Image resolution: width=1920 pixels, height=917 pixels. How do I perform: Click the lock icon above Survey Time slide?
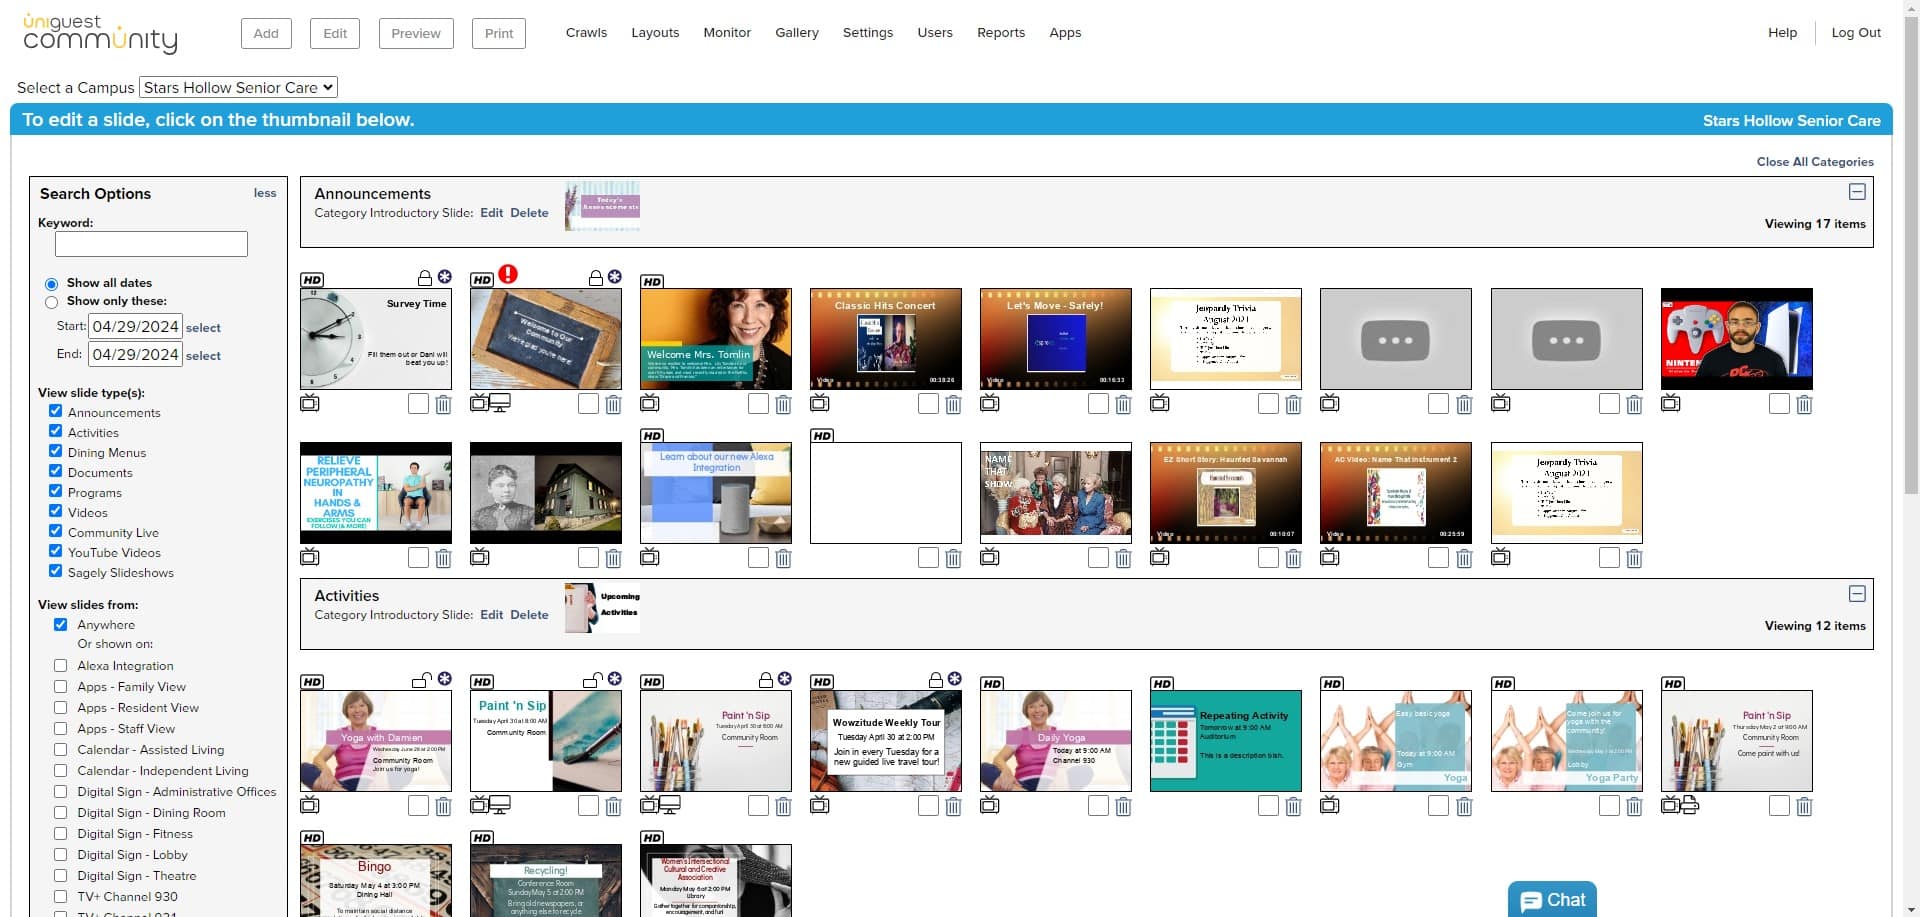[425, 278]
